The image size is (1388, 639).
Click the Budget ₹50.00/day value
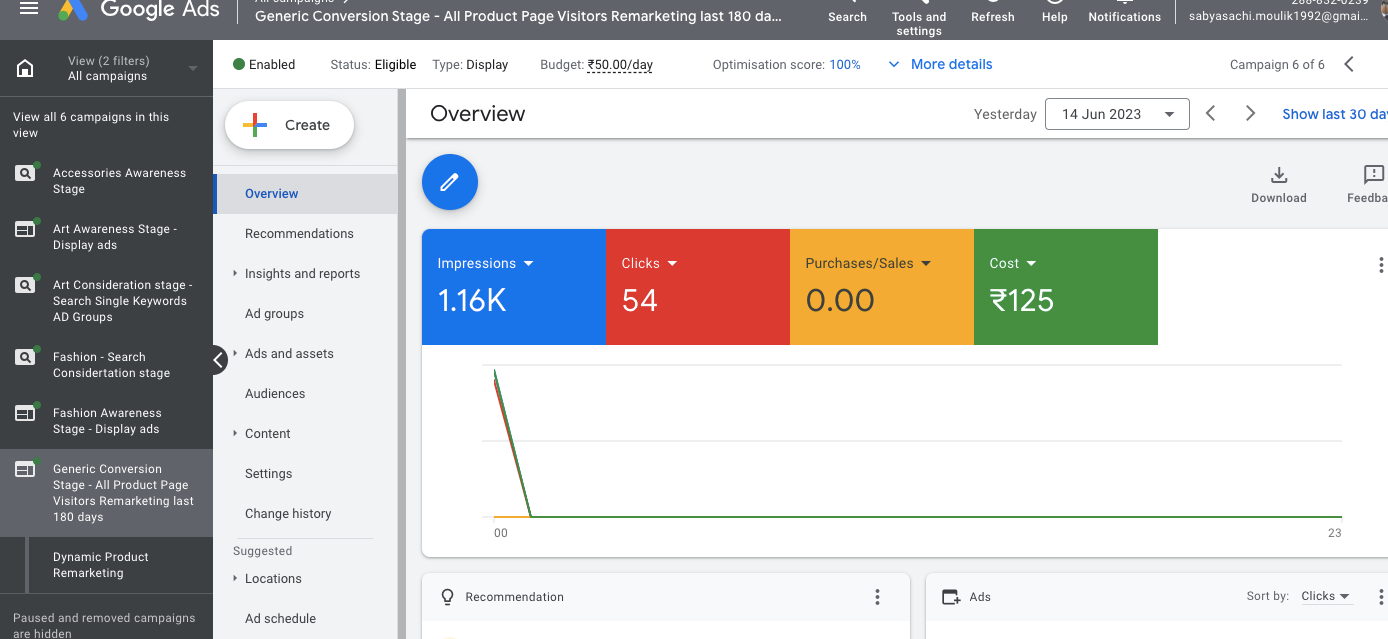pyautogui.click(x=620, y=65)
